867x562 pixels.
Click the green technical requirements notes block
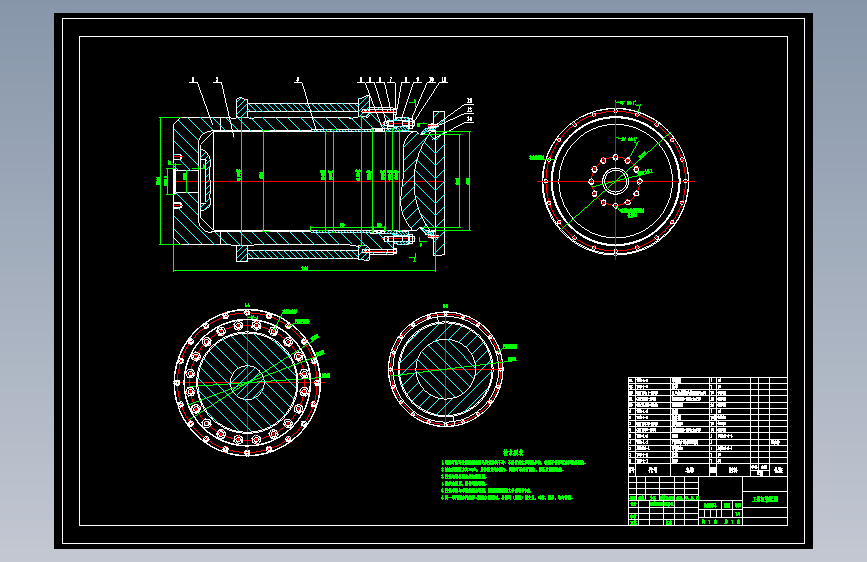(513, 476)
